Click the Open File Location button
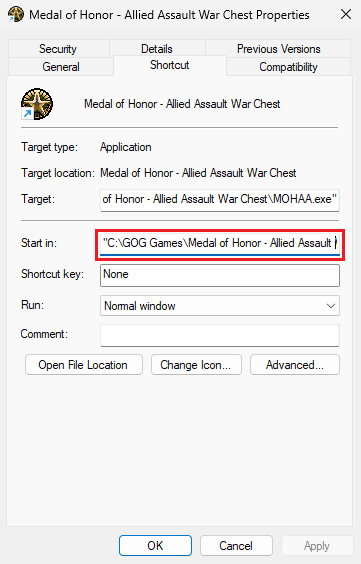This screenshot has width=361, height=564. pyautogui.click(x=84, y=365)
